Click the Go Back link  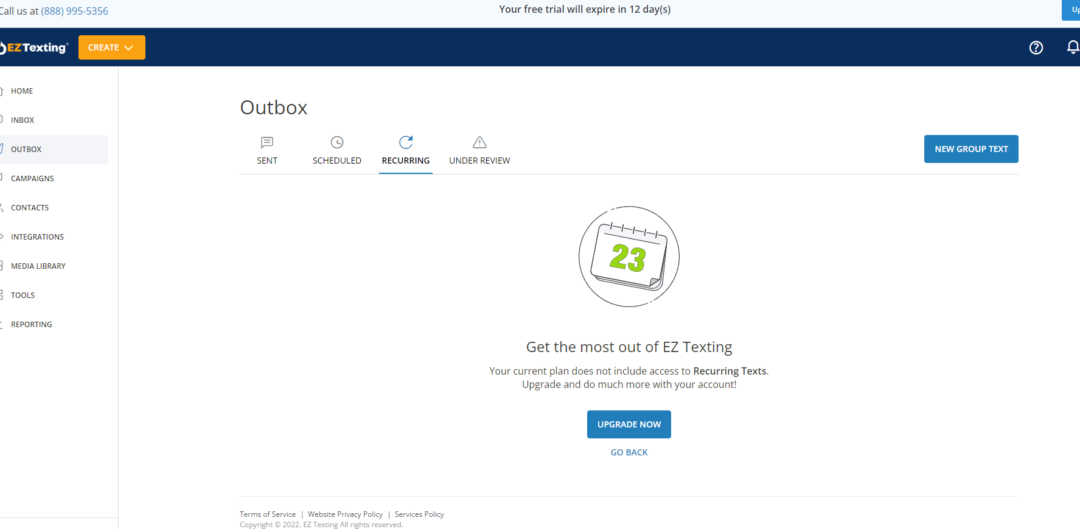click(629, 453)
